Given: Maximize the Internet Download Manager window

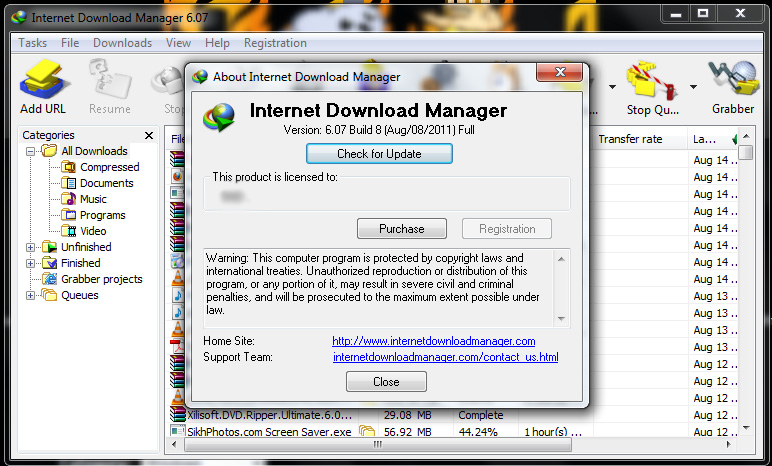Looking at the screenshot, I should coord(703,13).
